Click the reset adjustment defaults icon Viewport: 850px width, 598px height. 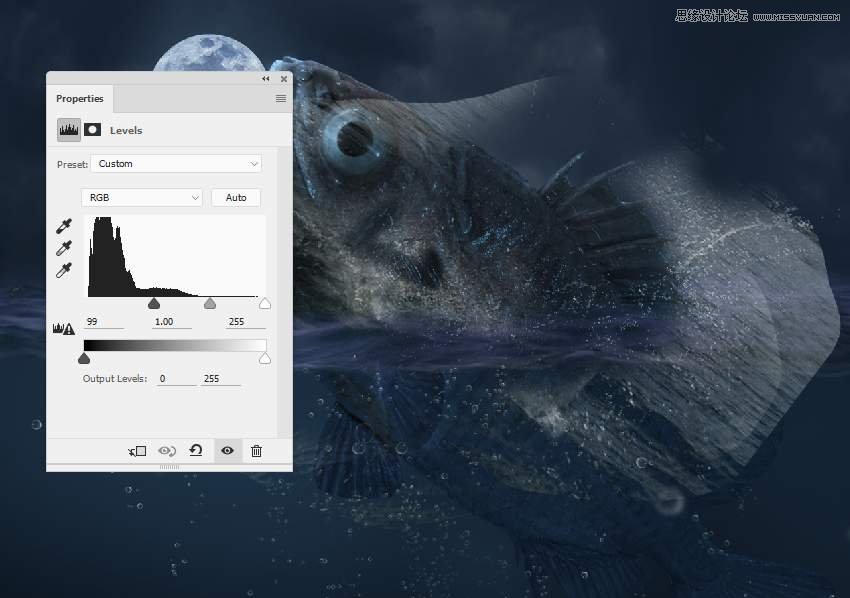pyautogui.click(x=196, y=451)
